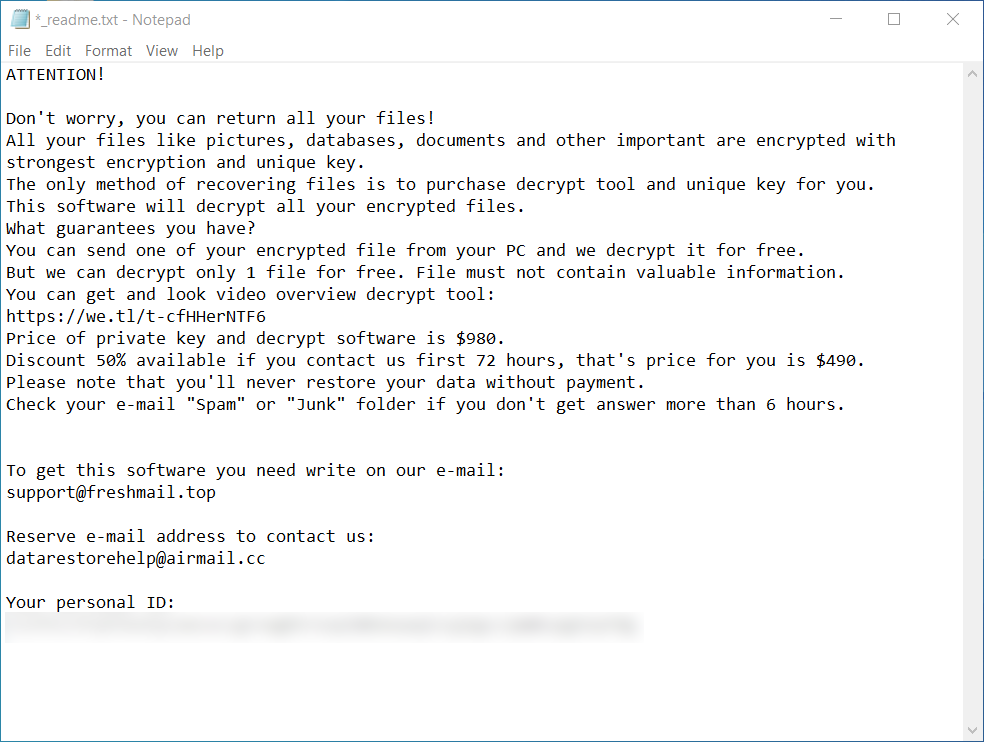Click the scrollbar down arrow
This screenshot has width=984, height=742.
click(973, 729)
